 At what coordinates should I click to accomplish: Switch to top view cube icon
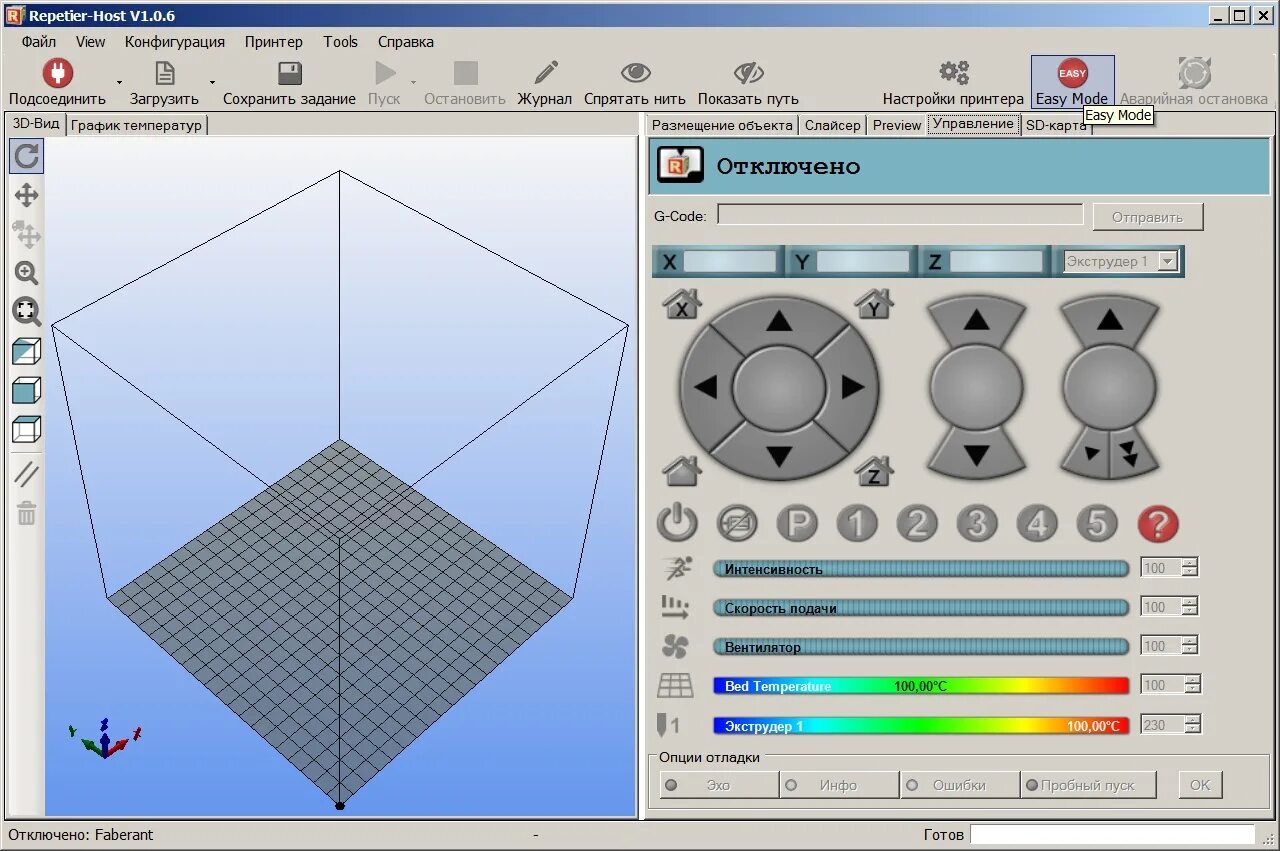pyautogui.click(x=27, y=429)
